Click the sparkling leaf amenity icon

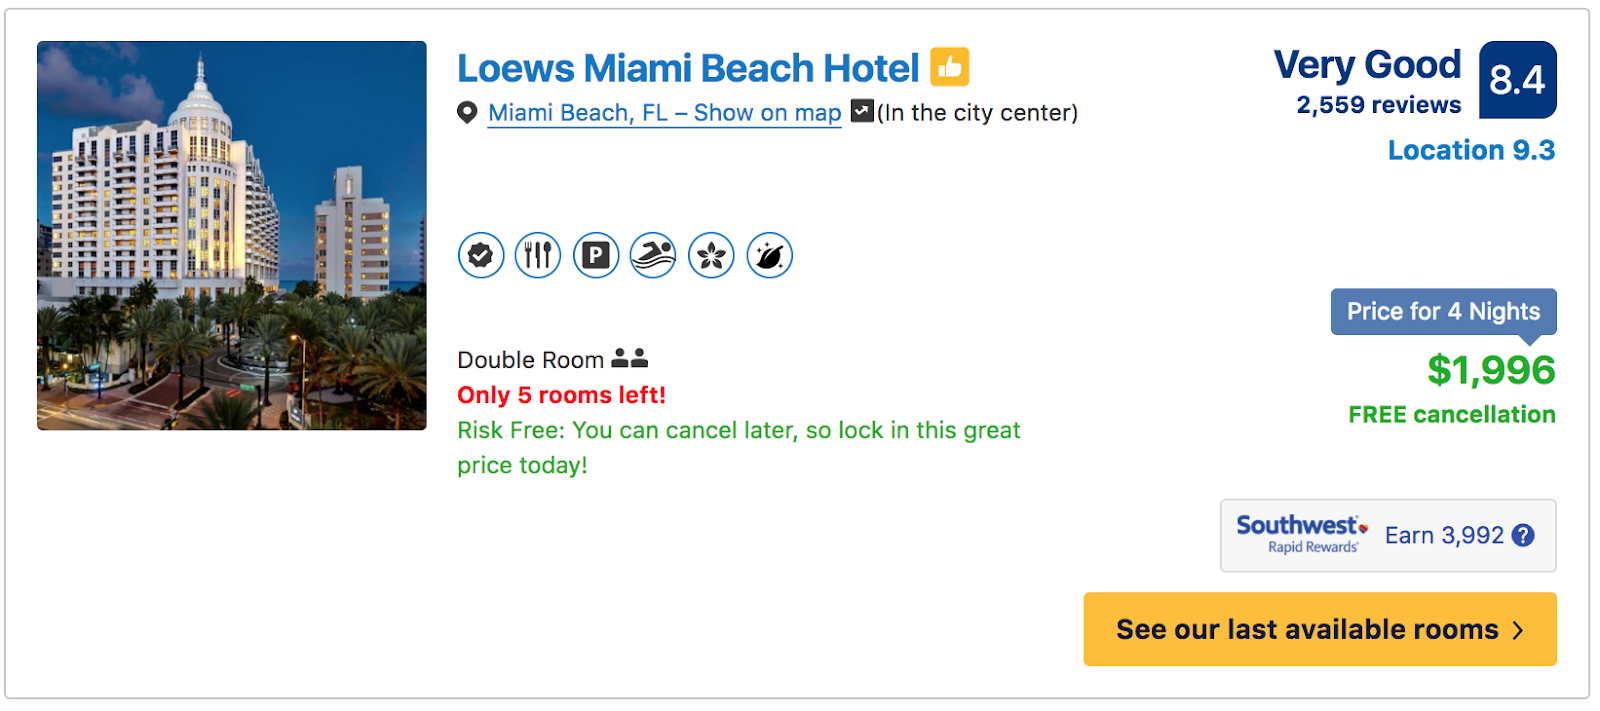tap(769, 255)
